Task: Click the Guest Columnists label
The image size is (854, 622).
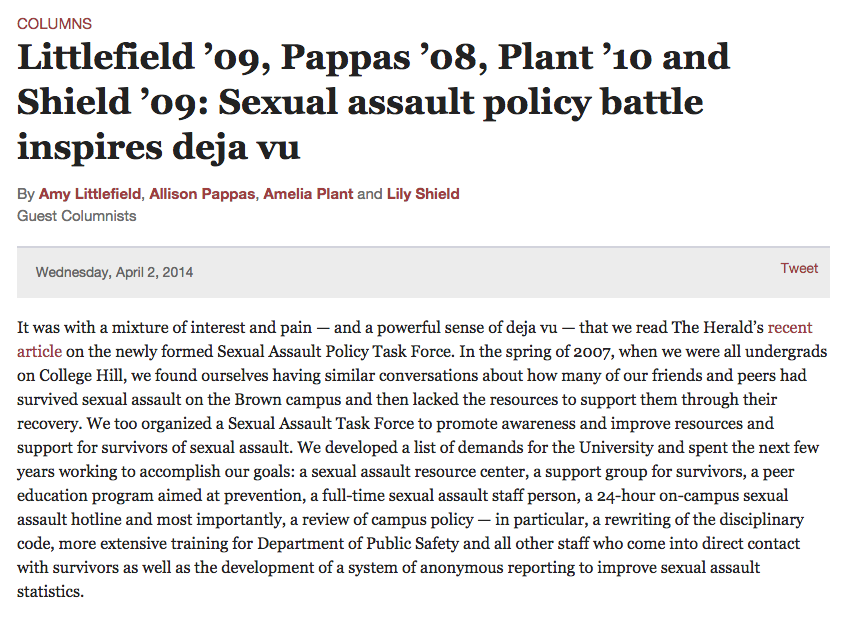Action: click(77, 216)
